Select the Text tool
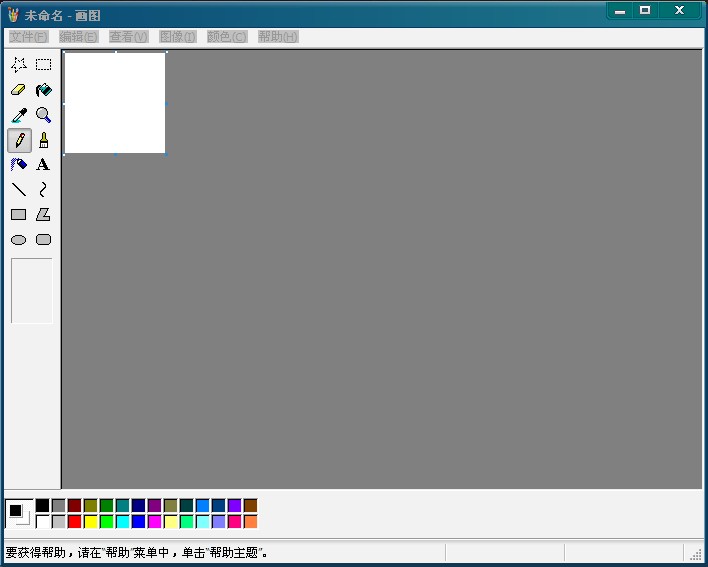The width and height of the screenshot is (708, 567). pyautogui.click(x=43, y=165)
